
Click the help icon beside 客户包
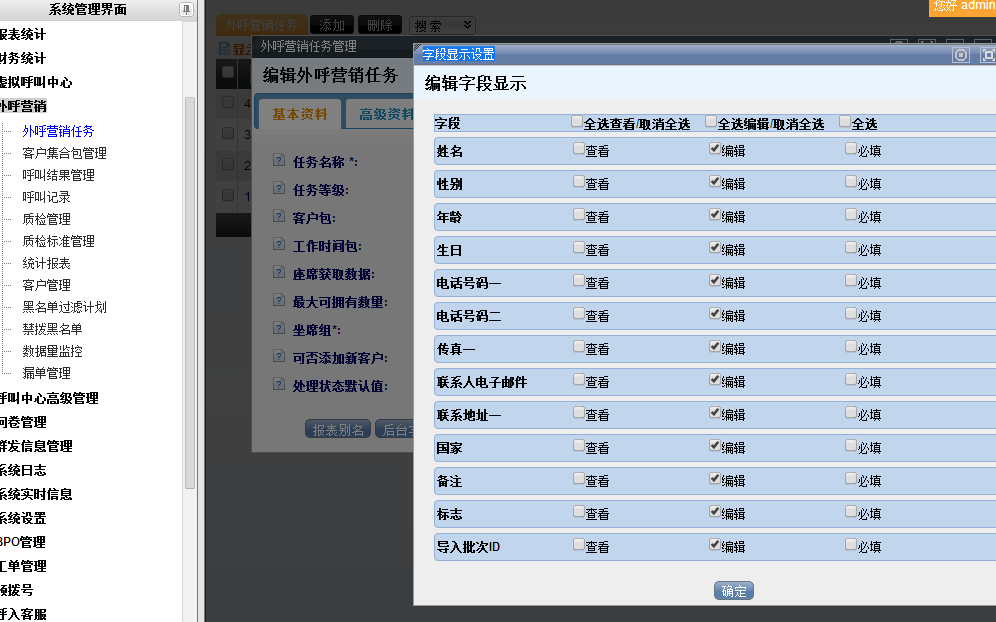279,217
